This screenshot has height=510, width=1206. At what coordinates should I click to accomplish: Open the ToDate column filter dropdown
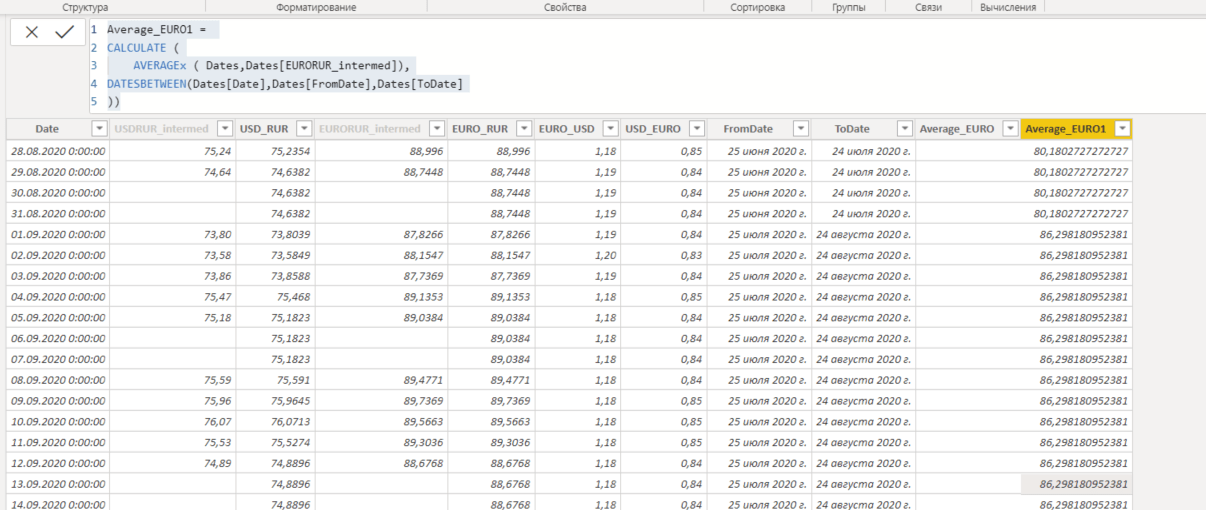click(x=905, y=129)
